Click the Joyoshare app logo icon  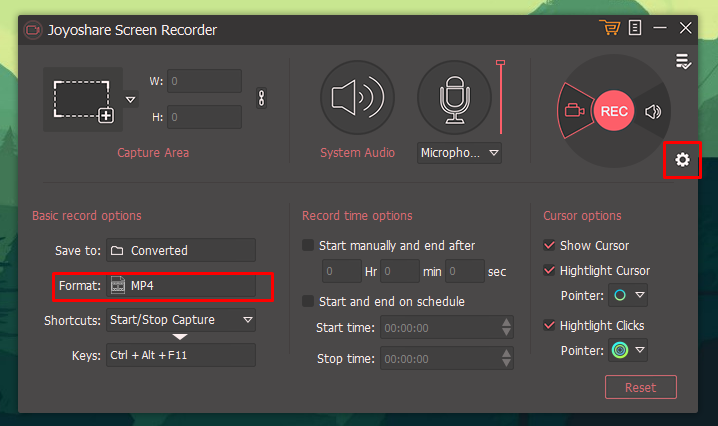click(x=33, y=30)
